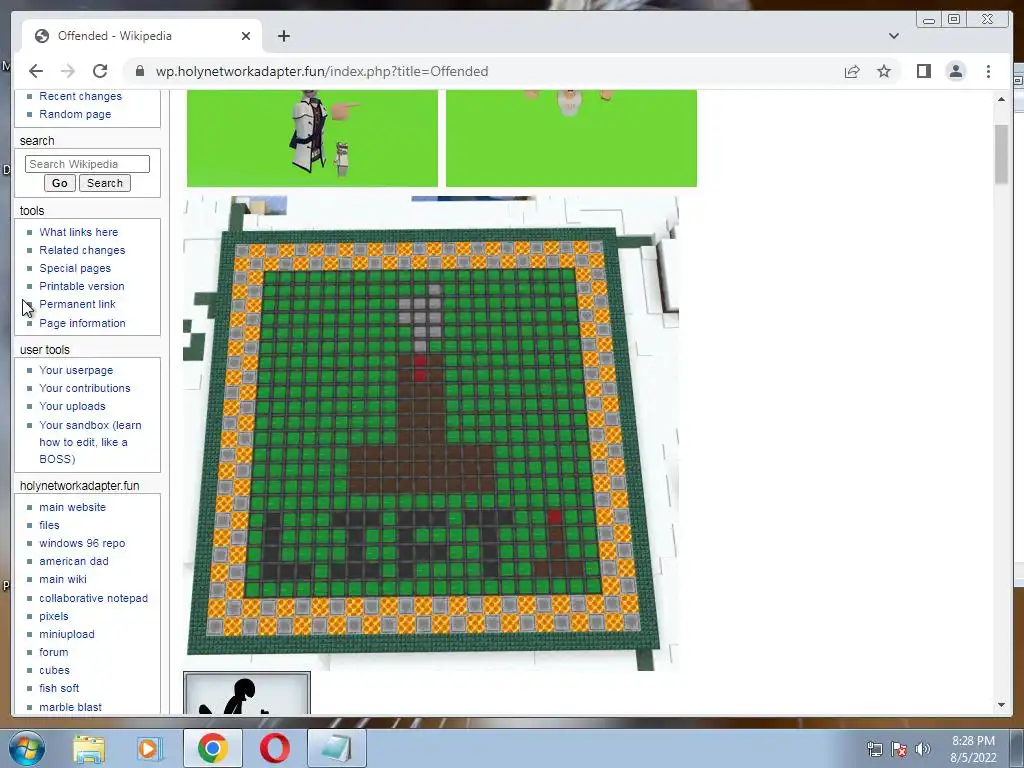The height and width of the screenshot is (768, 1024).
Task: Open Related changes link
Action: (82, 250)
